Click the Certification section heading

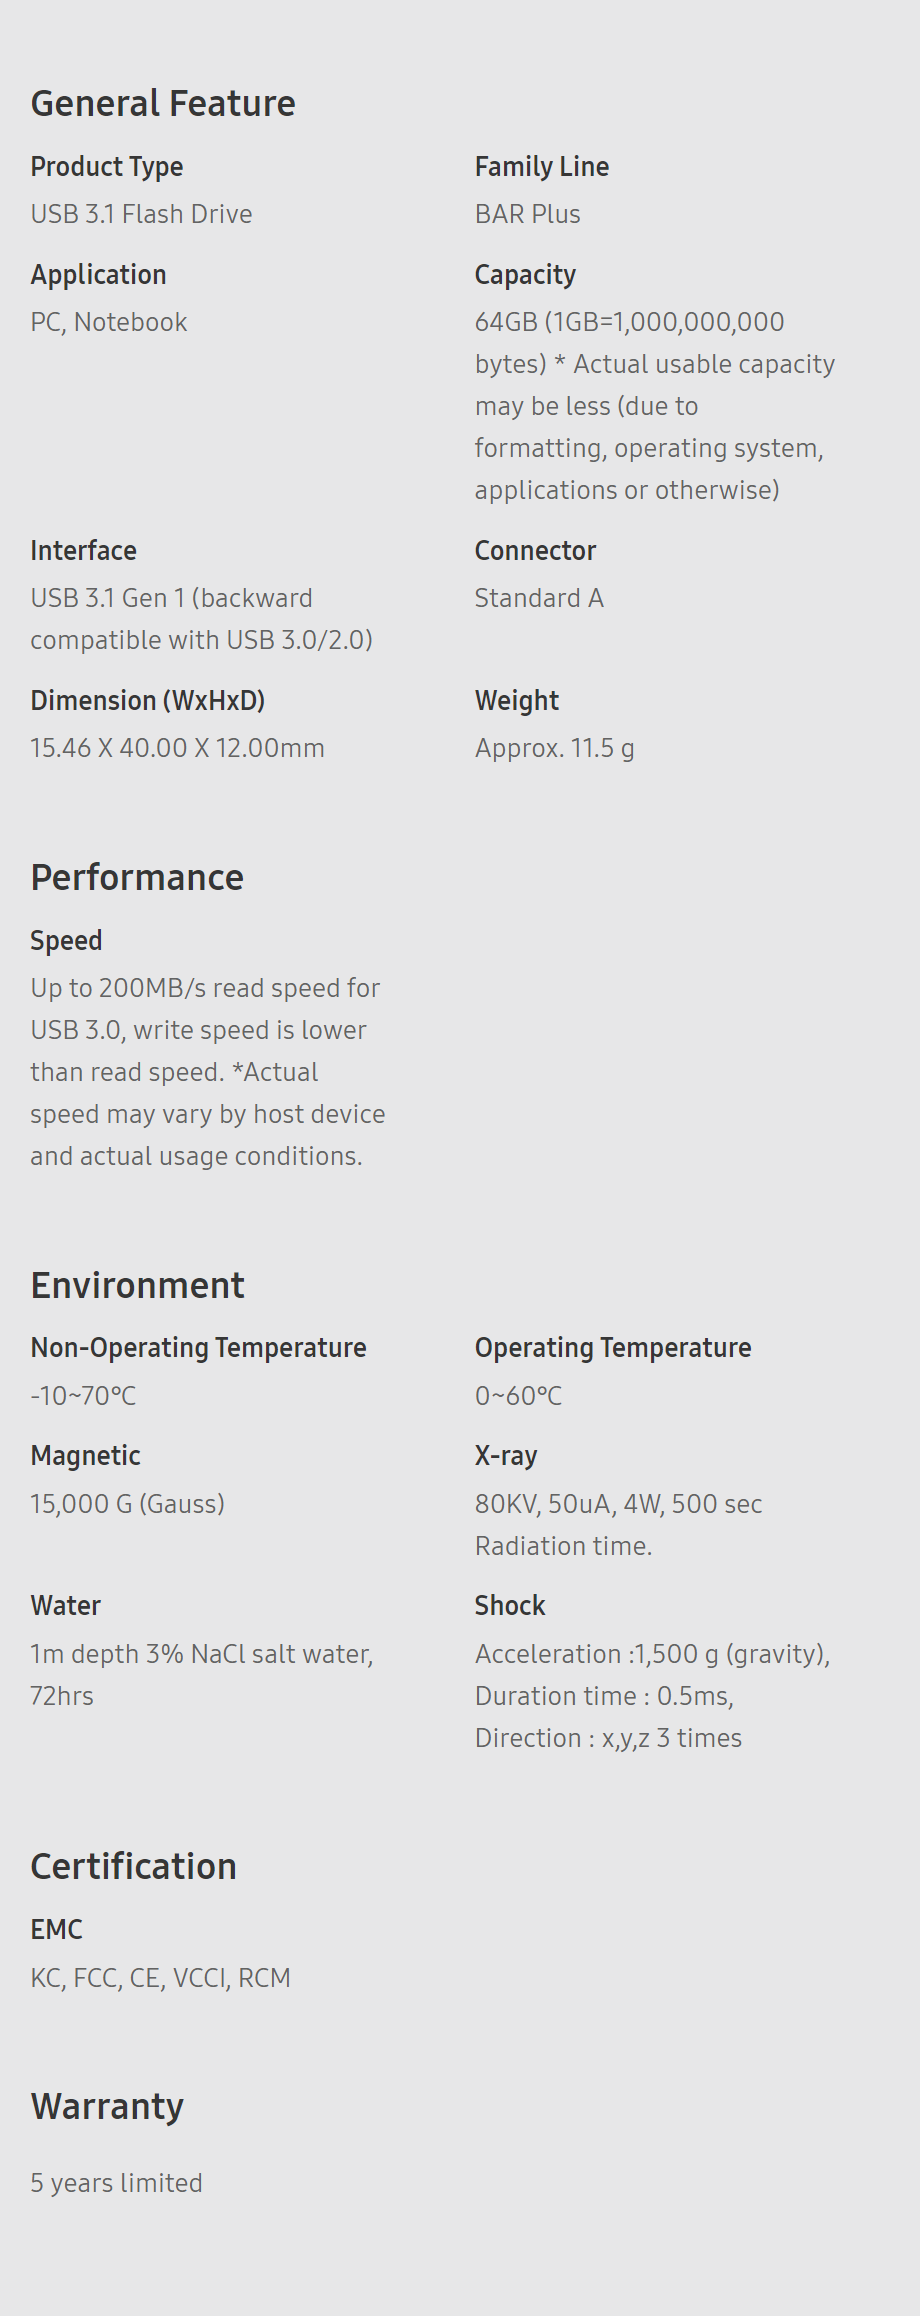(134, 1867)
